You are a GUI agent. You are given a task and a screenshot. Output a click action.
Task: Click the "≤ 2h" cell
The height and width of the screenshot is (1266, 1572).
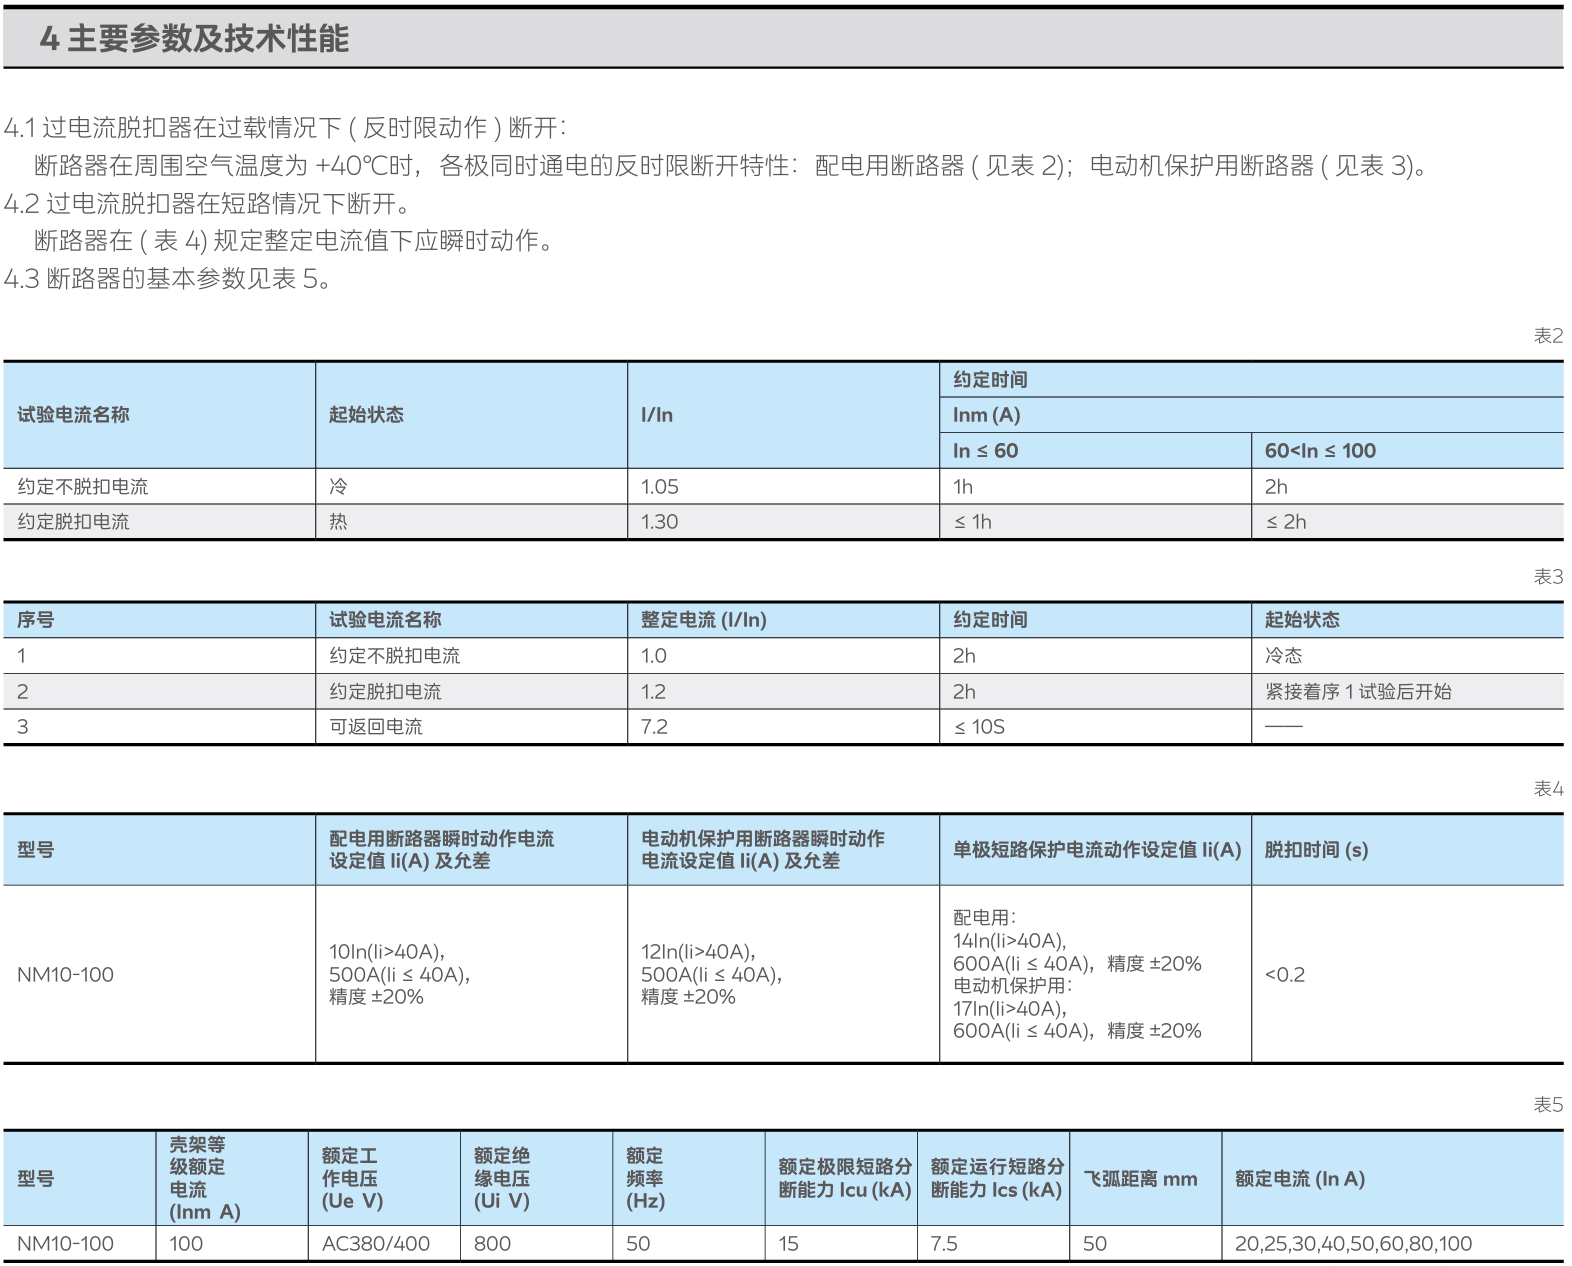(x=1286, y=522)
